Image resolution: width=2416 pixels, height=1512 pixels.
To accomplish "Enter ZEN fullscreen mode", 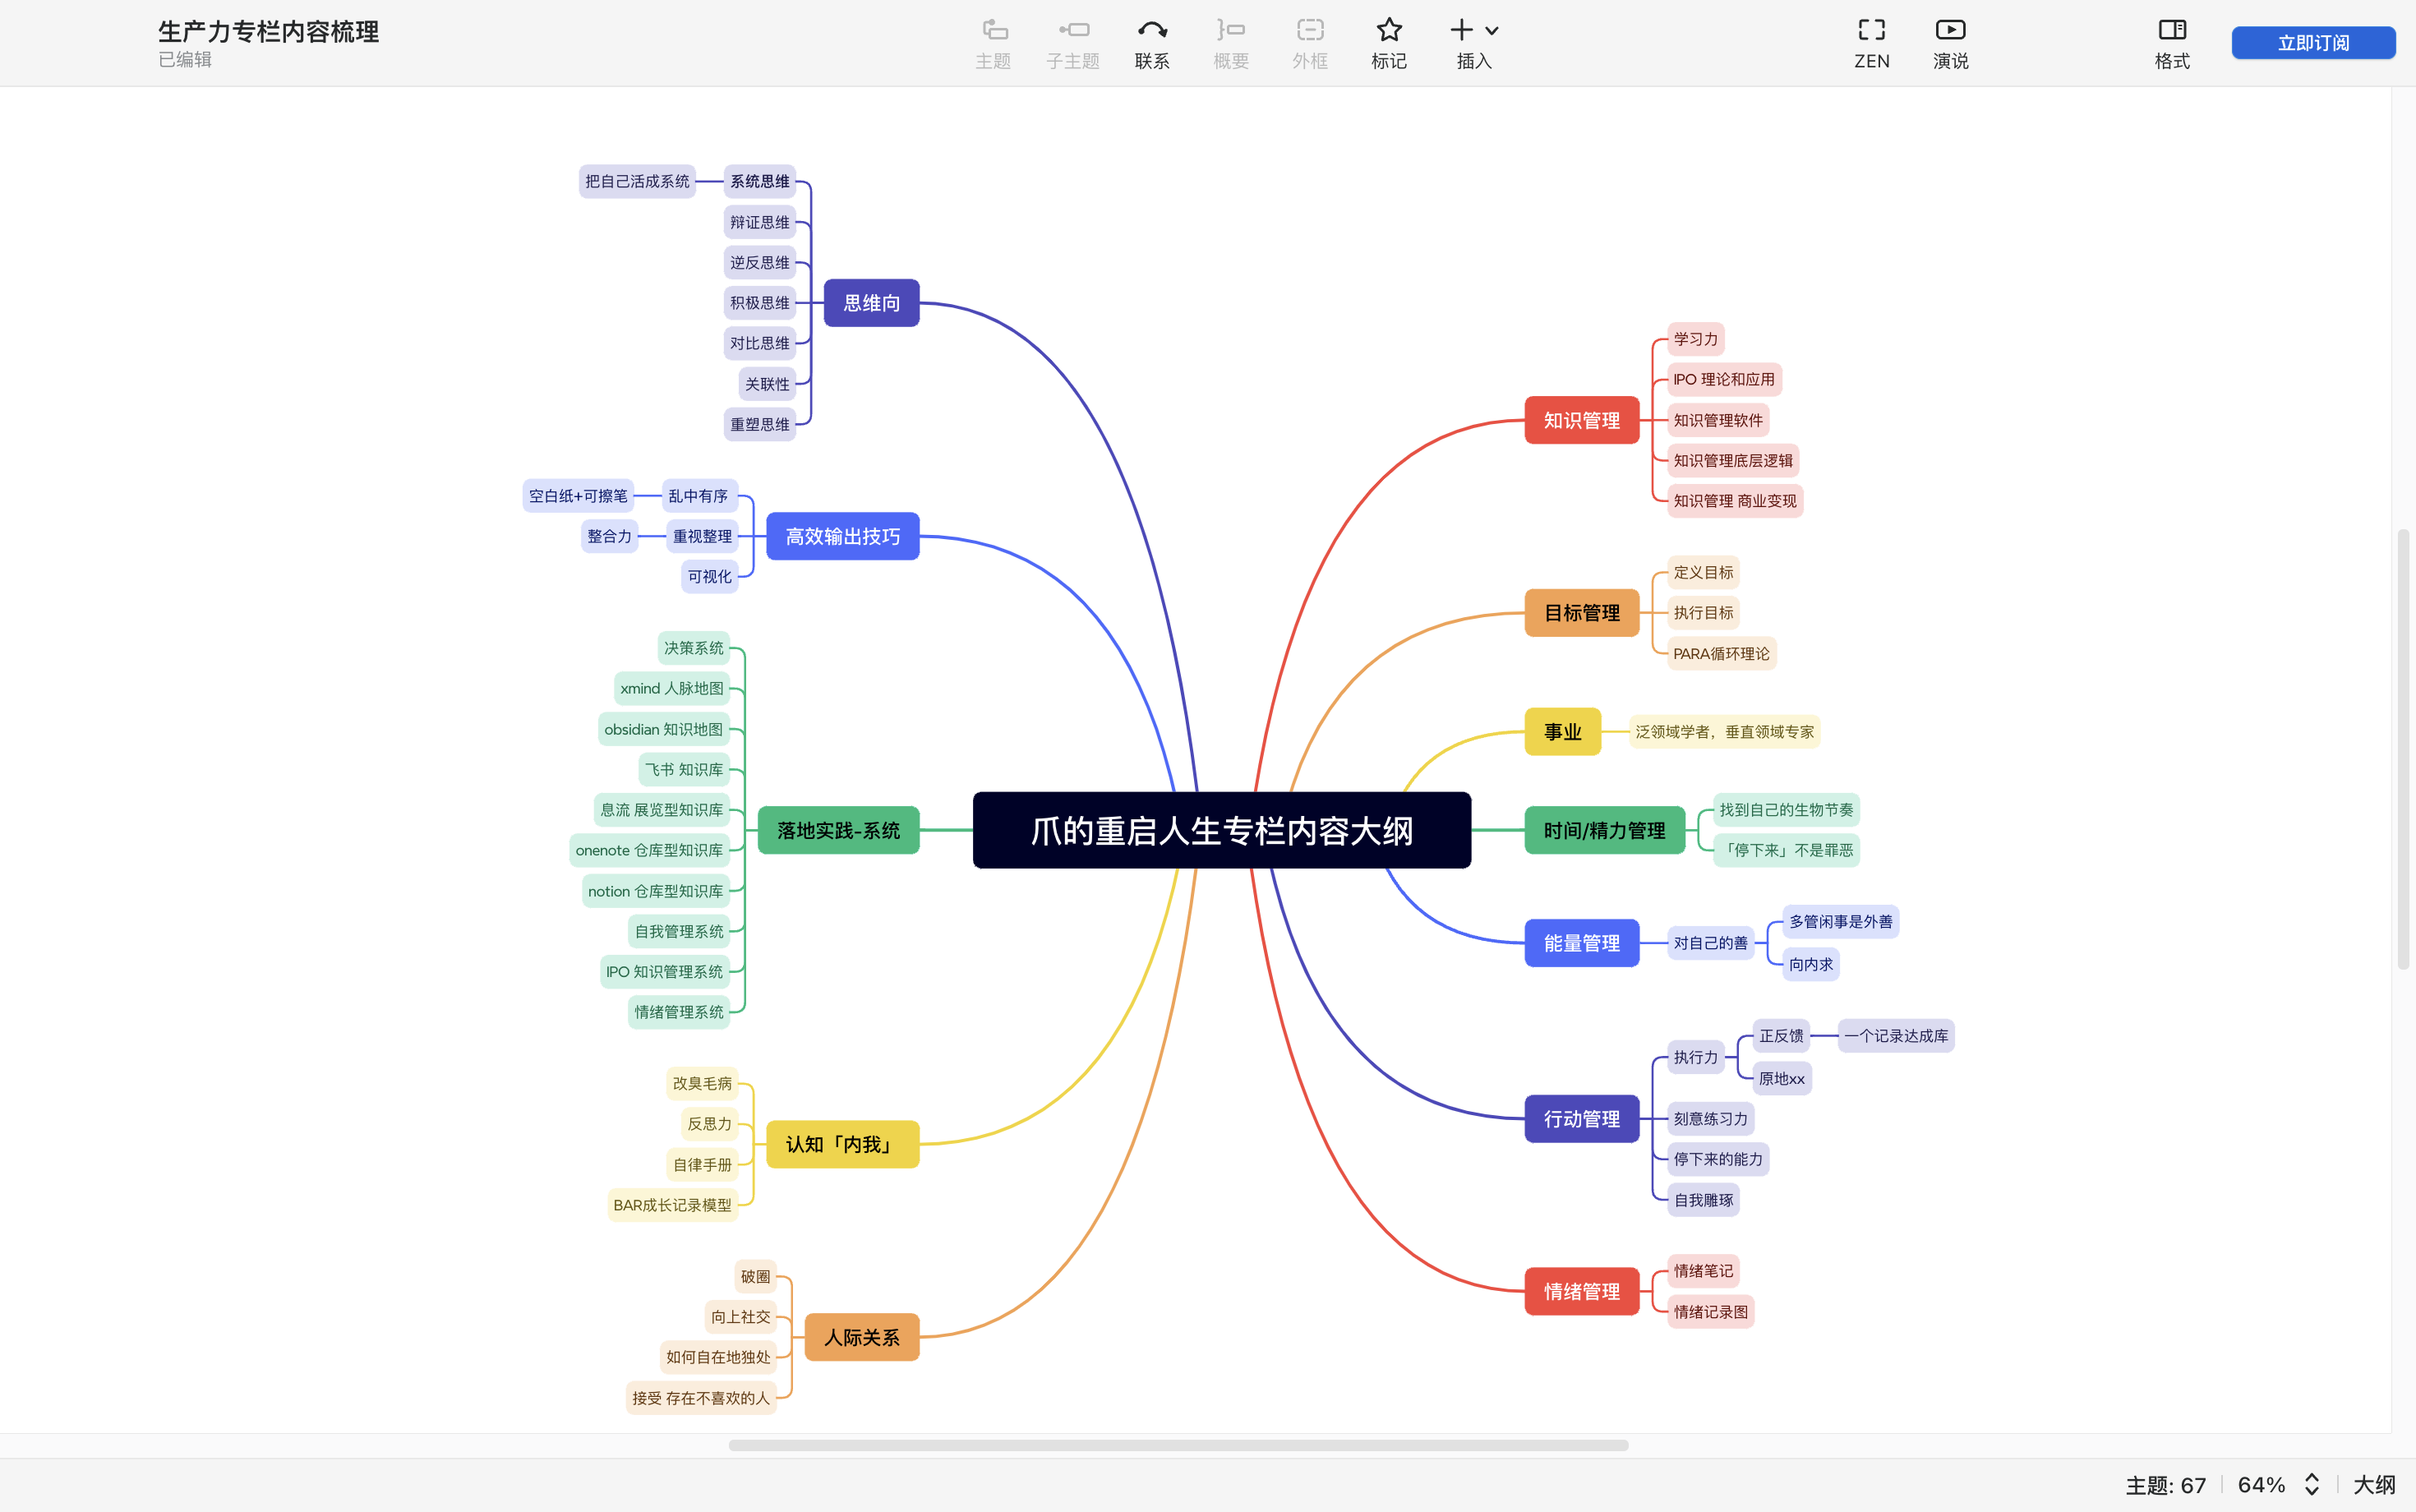I will [1871, 31].
